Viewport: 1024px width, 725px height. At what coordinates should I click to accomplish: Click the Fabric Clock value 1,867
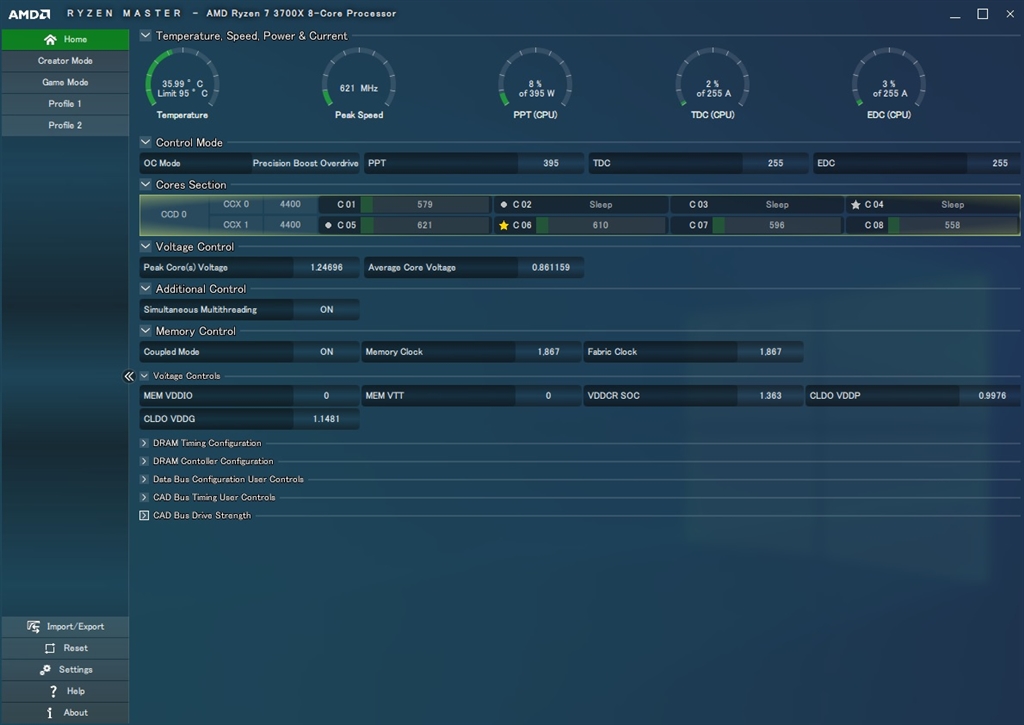[x=771, y=351]
